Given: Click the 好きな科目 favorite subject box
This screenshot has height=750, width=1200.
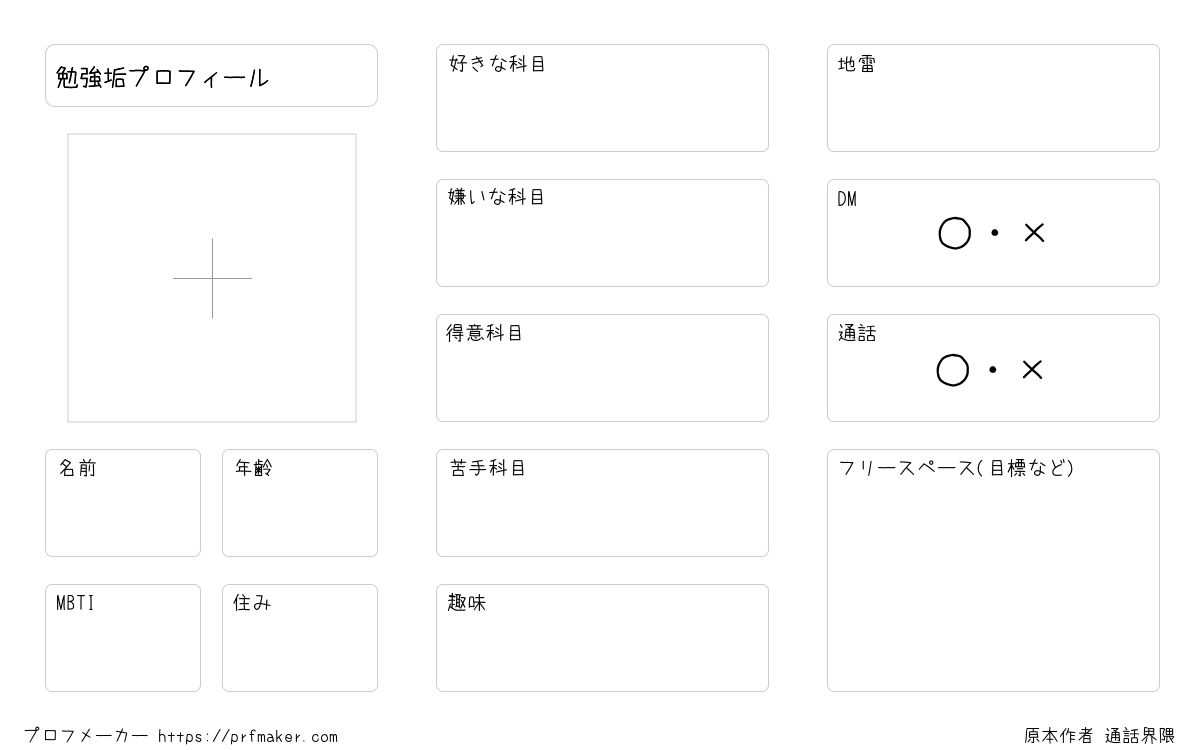Looking at the screenshot, I should pyautogui.click(x=602, y=98).
